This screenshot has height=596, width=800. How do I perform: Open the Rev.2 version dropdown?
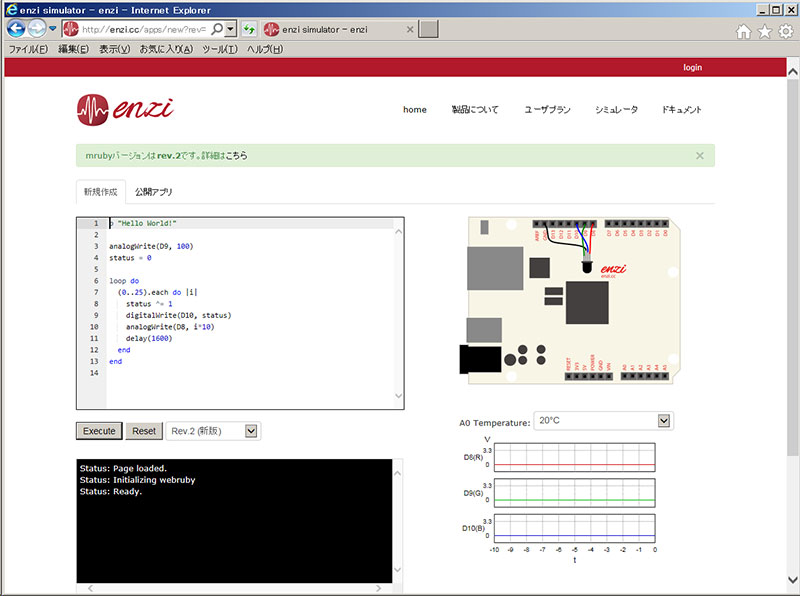tap(213, 430)
